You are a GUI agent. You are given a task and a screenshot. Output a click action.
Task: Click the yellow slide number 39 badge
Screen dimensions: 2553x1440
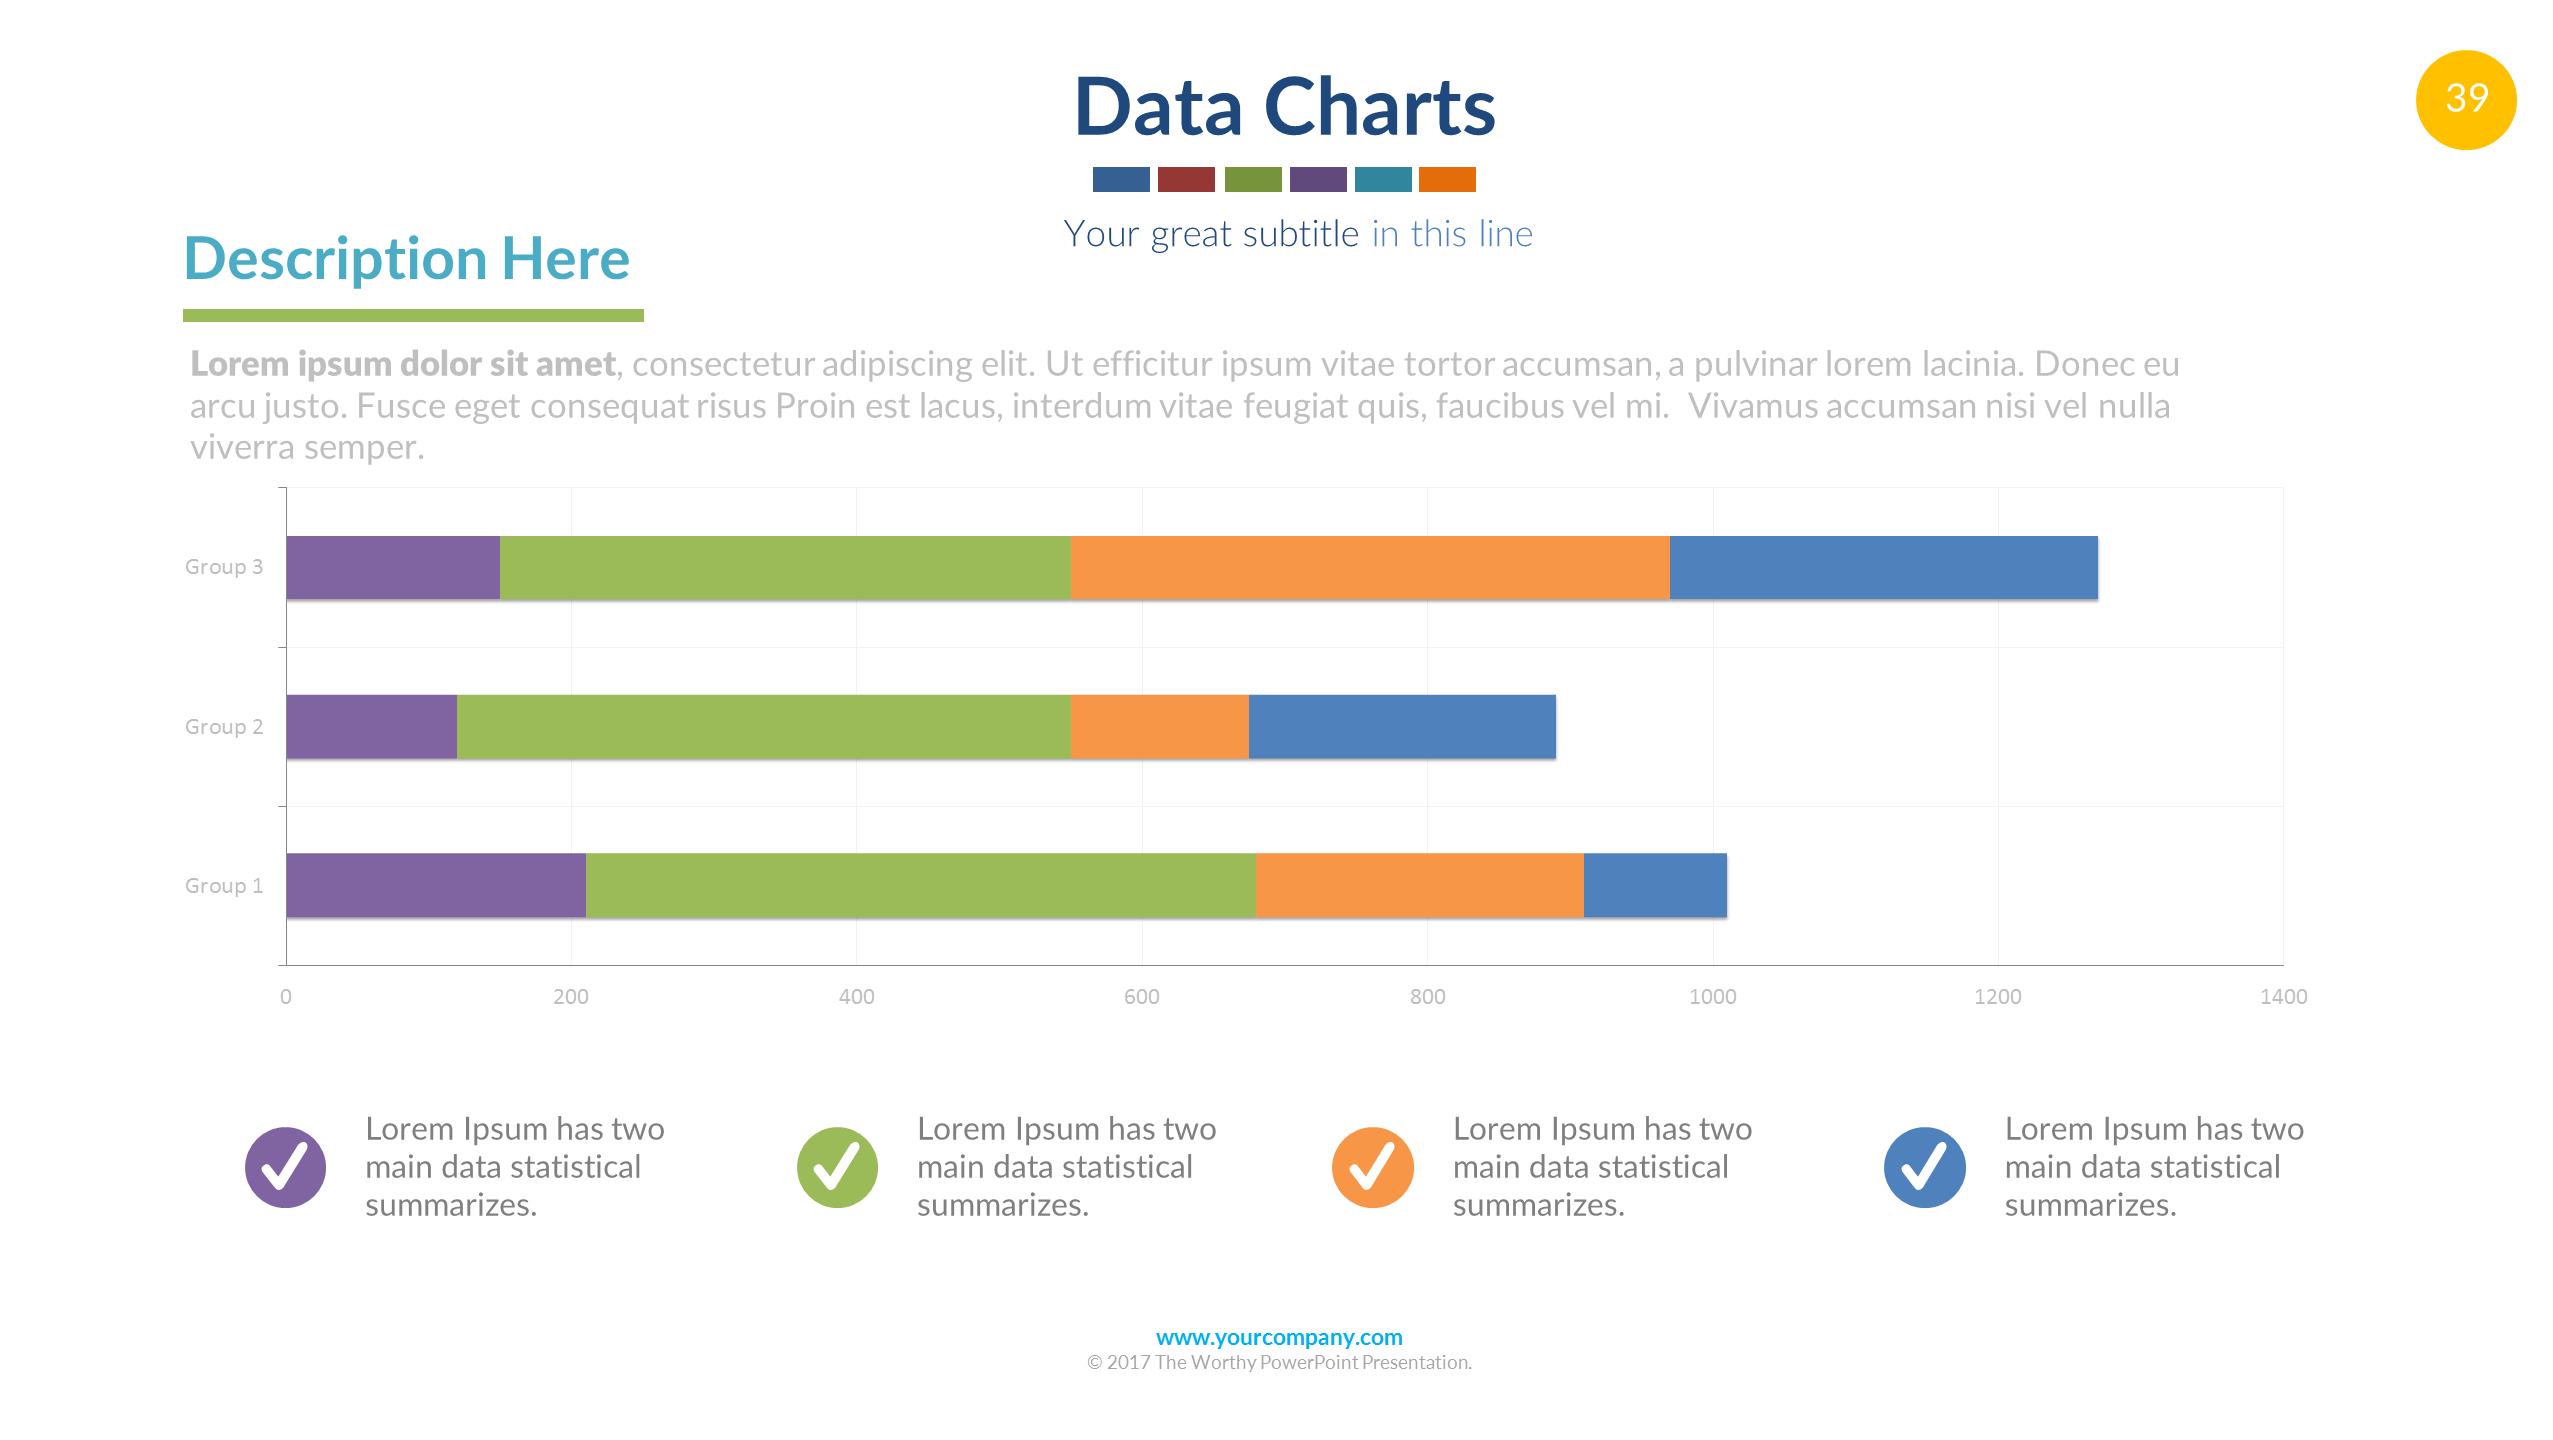point(2465,99)
